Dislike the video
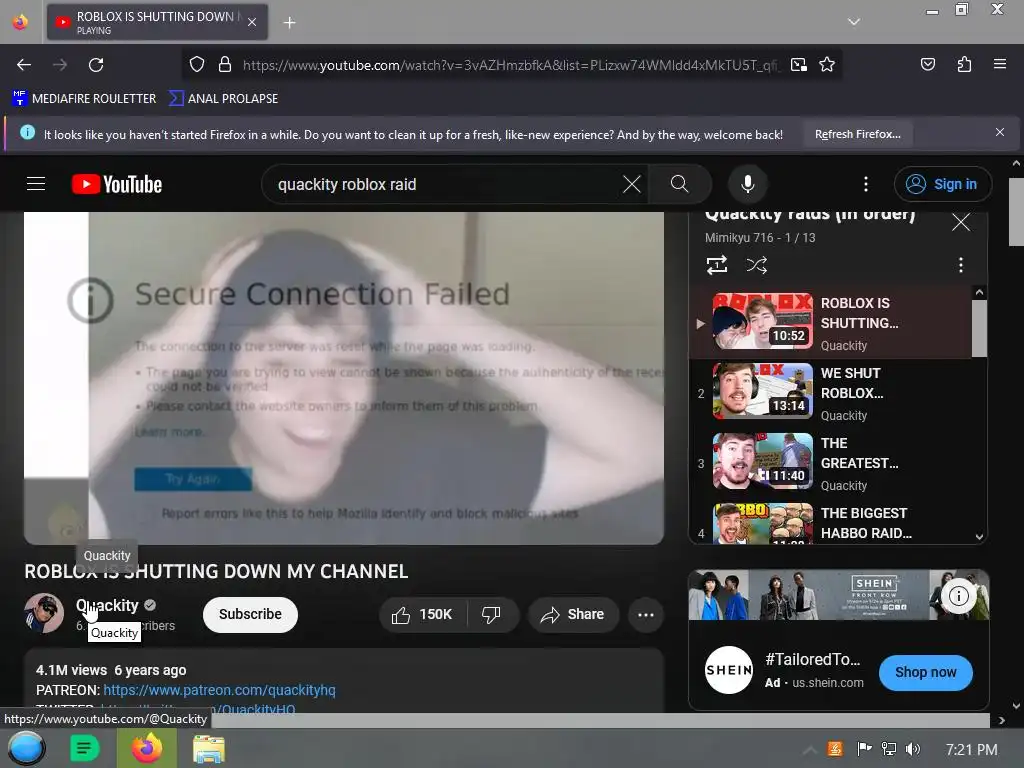Image resolution: width=1024 pixels, height=768 pixels. pyautogui.click(x=491, y=615)
